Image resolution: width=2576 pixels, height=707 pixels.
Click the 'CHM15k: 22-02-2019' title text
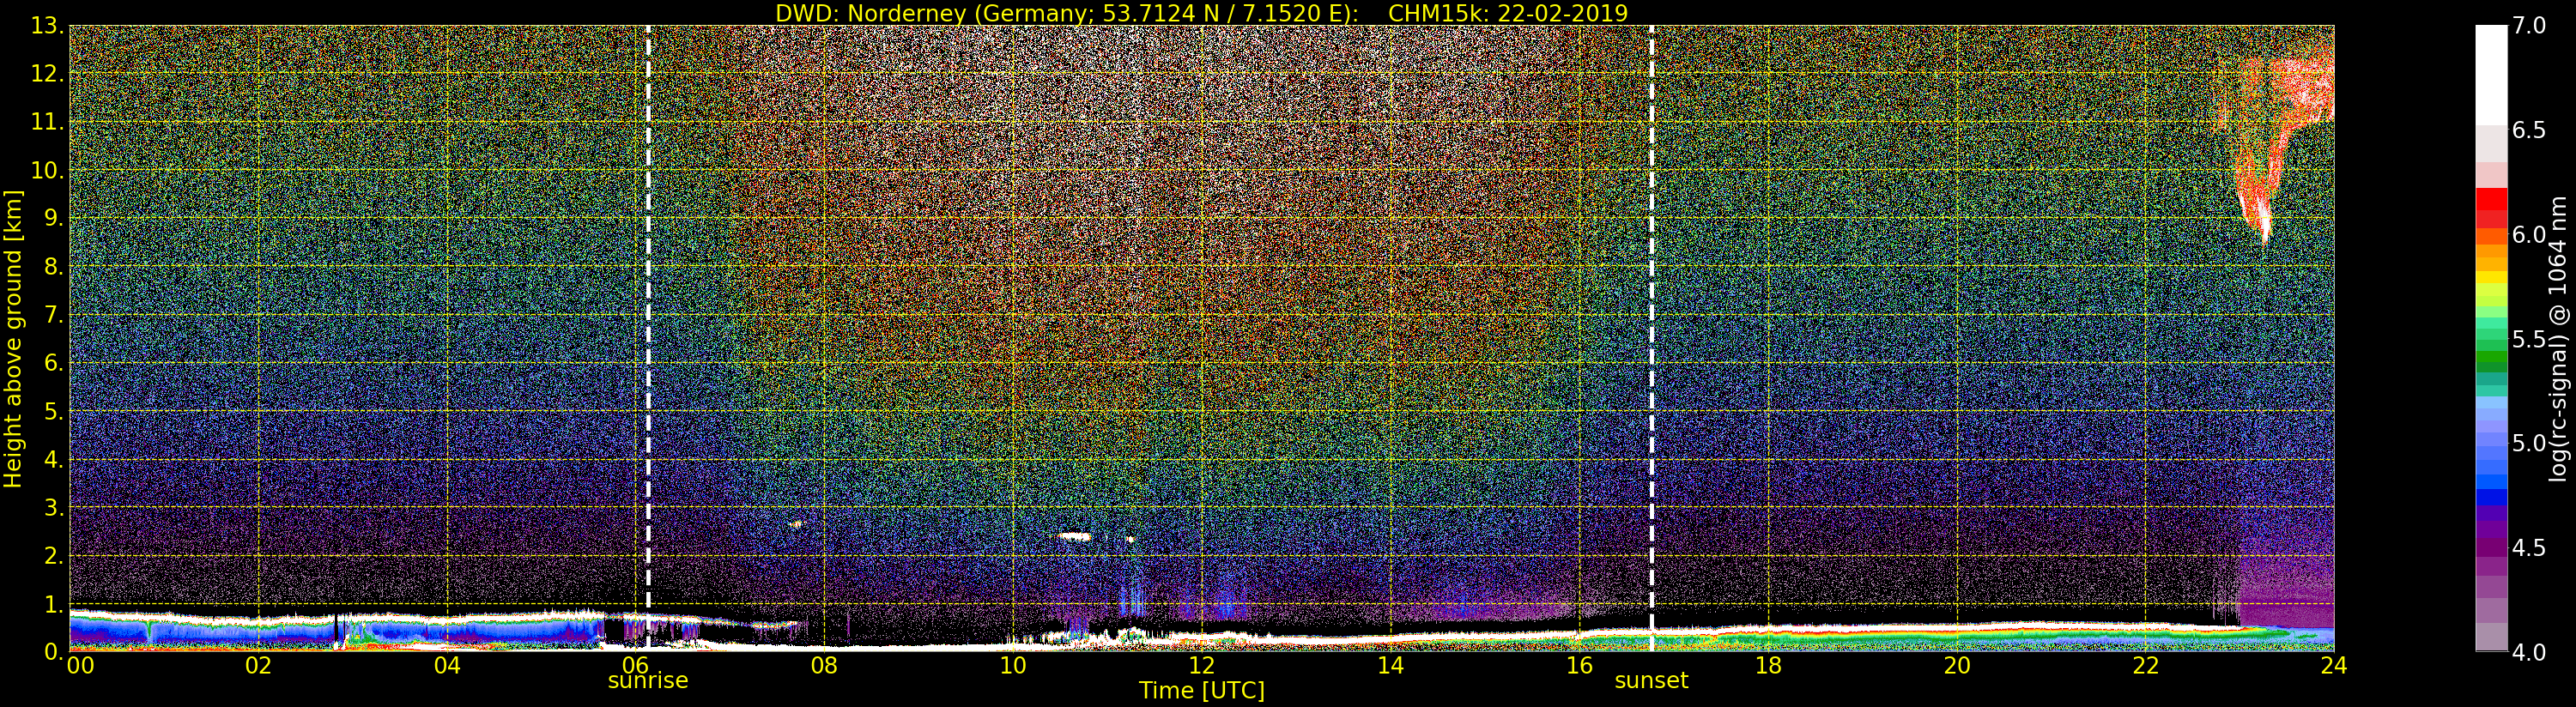pyautogui.click(x=1507, y=13)
